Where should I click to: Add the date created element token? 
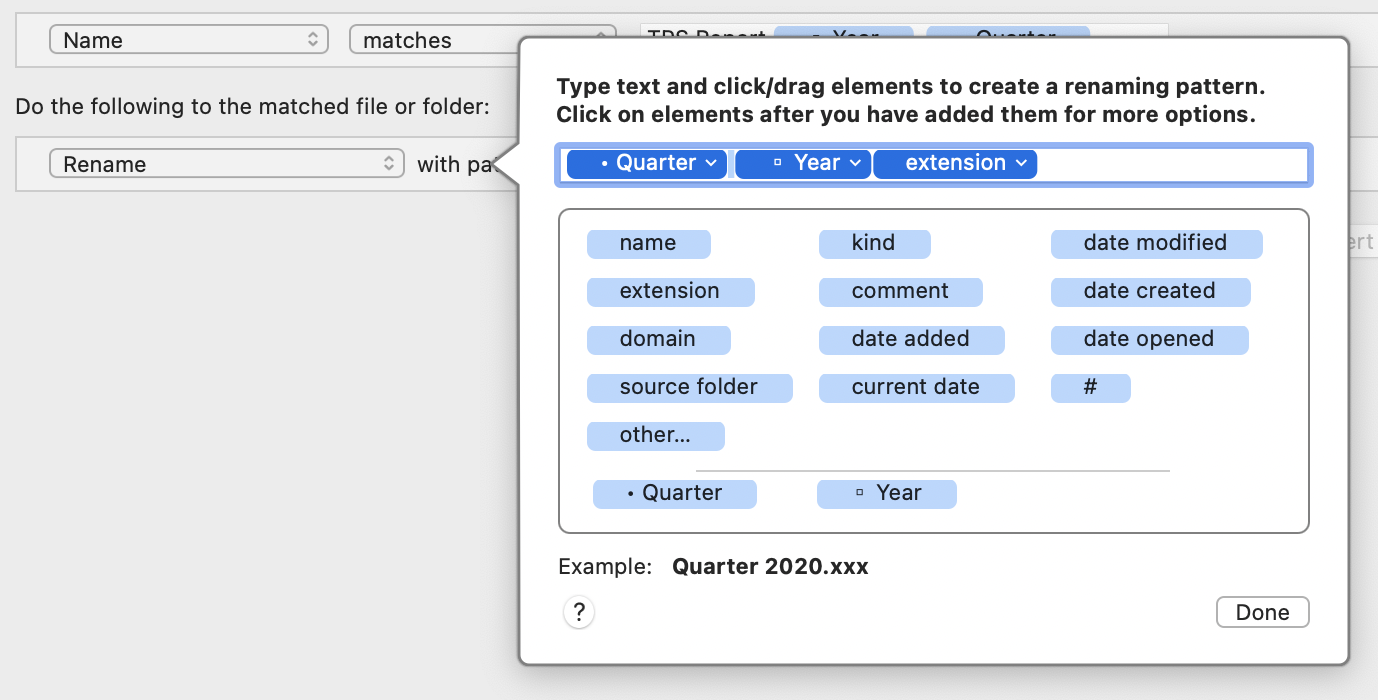pos(1150,291)
